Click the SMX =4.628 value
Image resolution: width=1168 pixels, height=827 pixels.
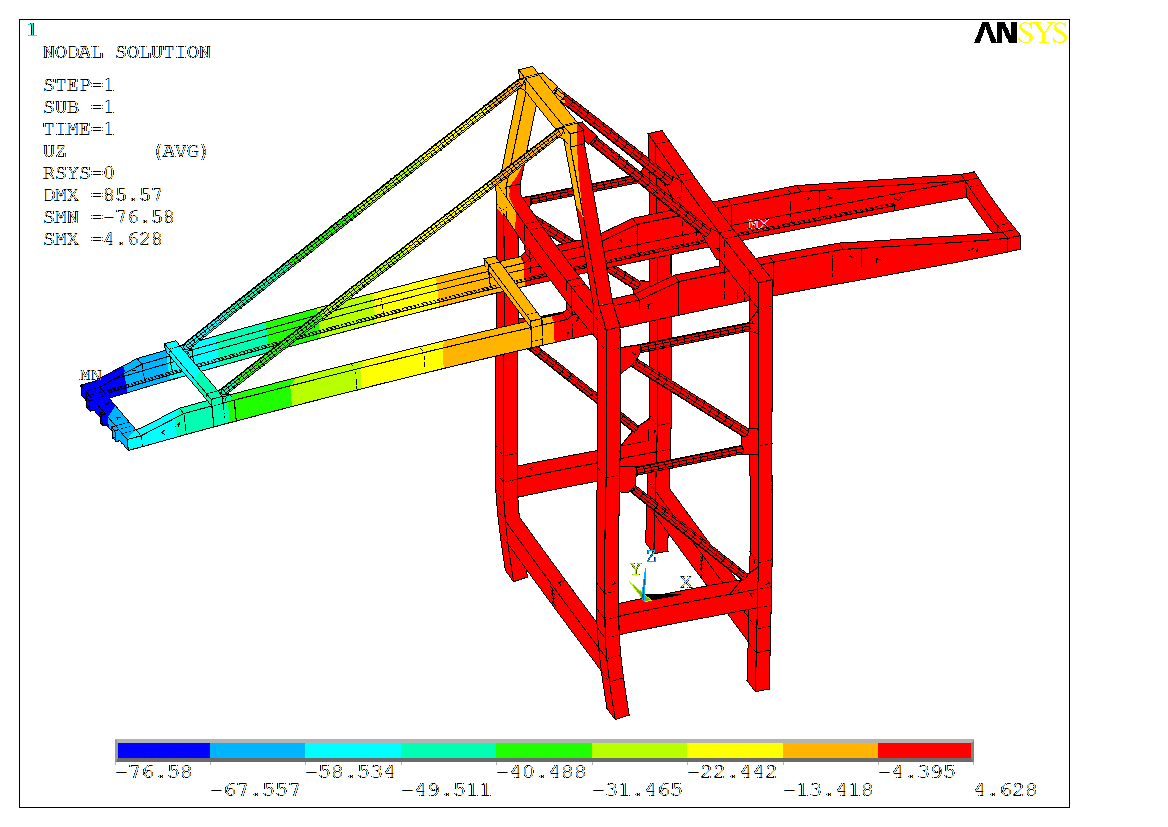102,239
